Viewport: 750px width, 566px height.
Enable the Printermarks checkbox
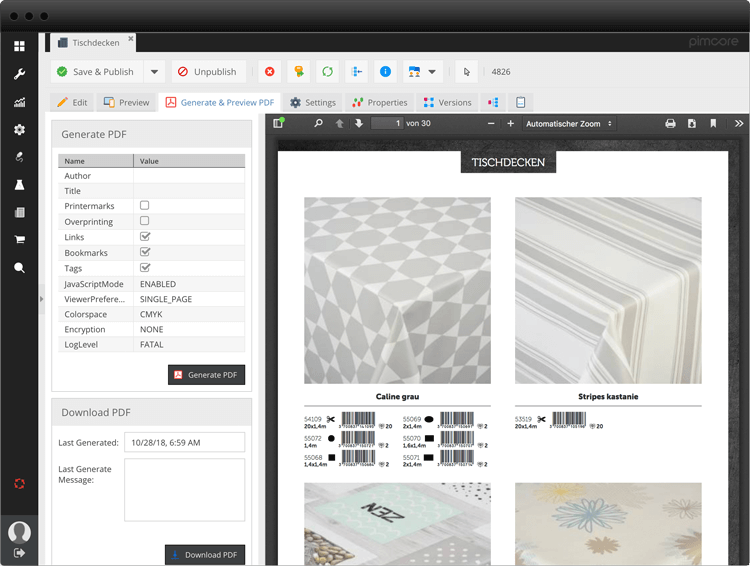(x=145, y=206)
